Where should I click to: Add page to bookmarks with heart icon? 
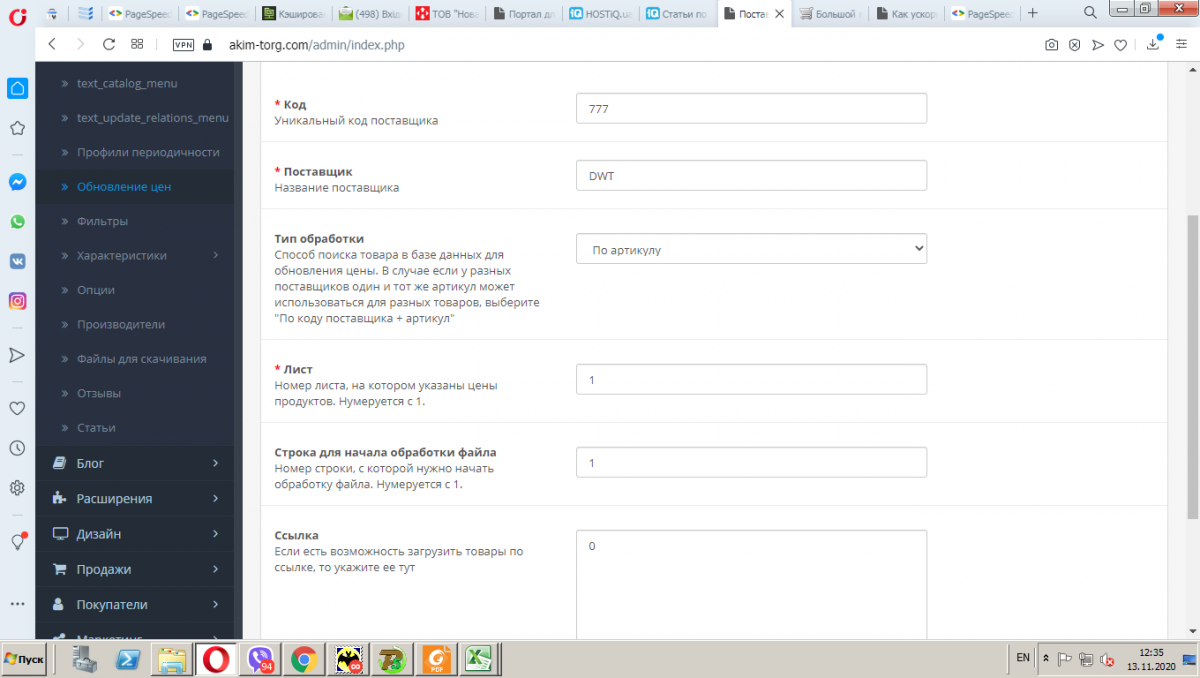tap(1121, 45)
